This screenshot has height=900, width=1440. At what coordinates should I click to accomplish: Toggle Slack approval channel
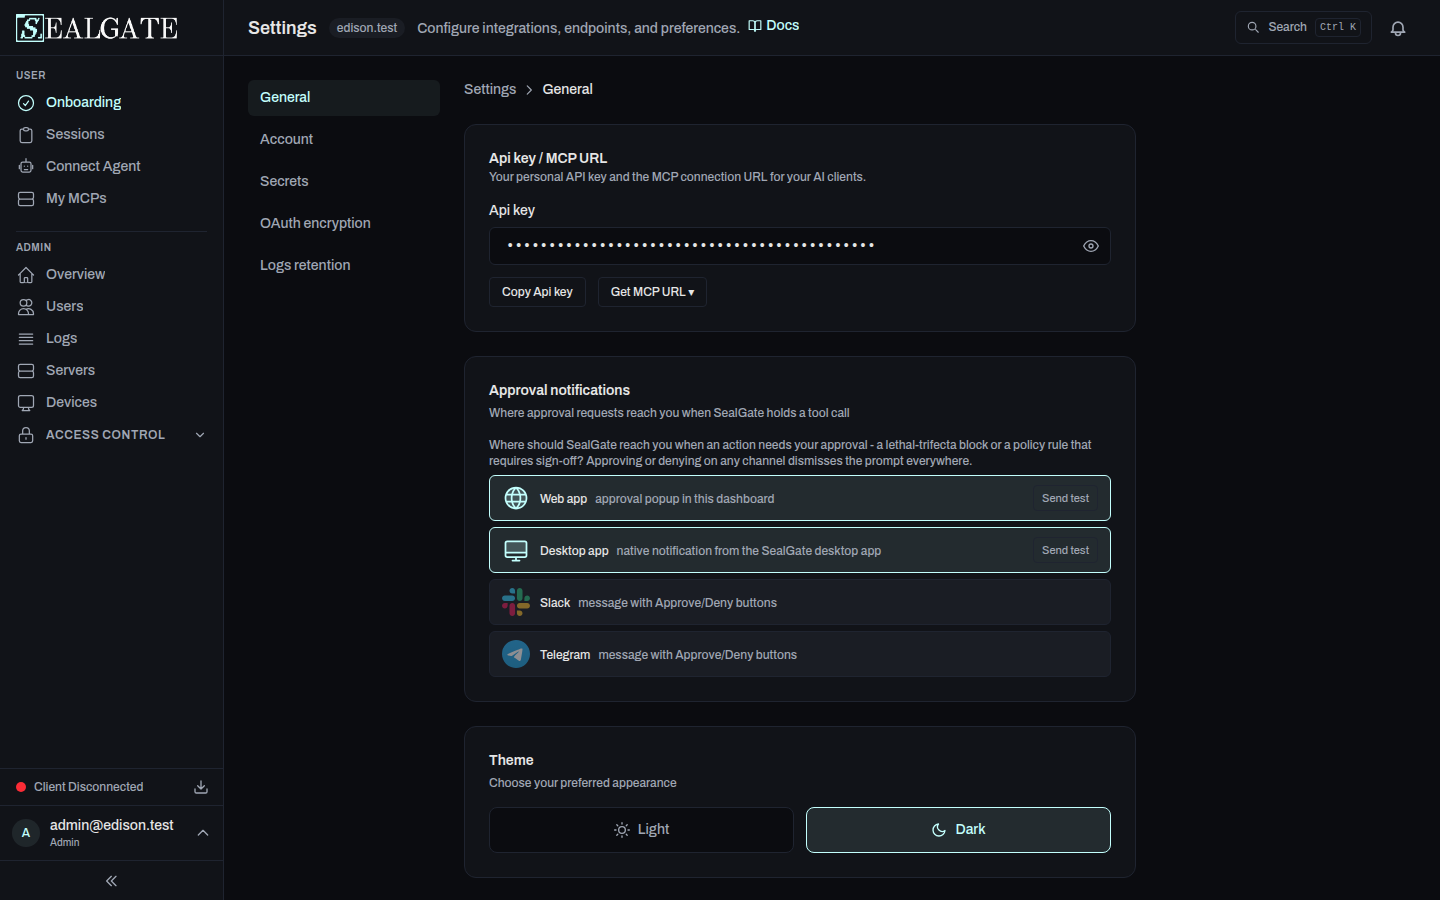tap(800, 602)
